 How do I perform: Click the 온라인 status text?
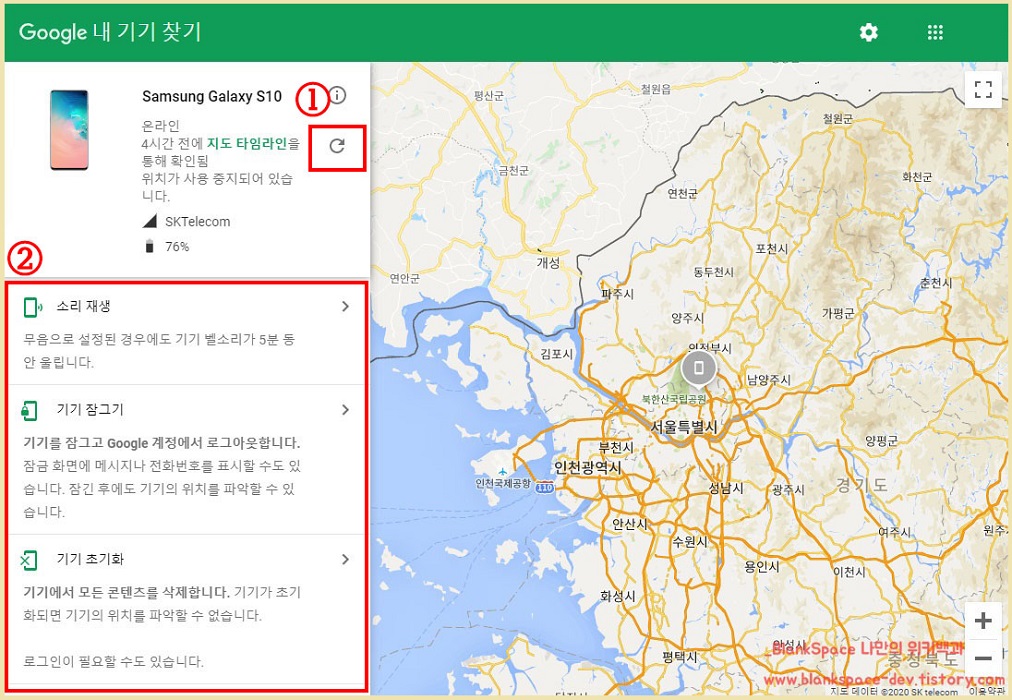click(161, 126)
